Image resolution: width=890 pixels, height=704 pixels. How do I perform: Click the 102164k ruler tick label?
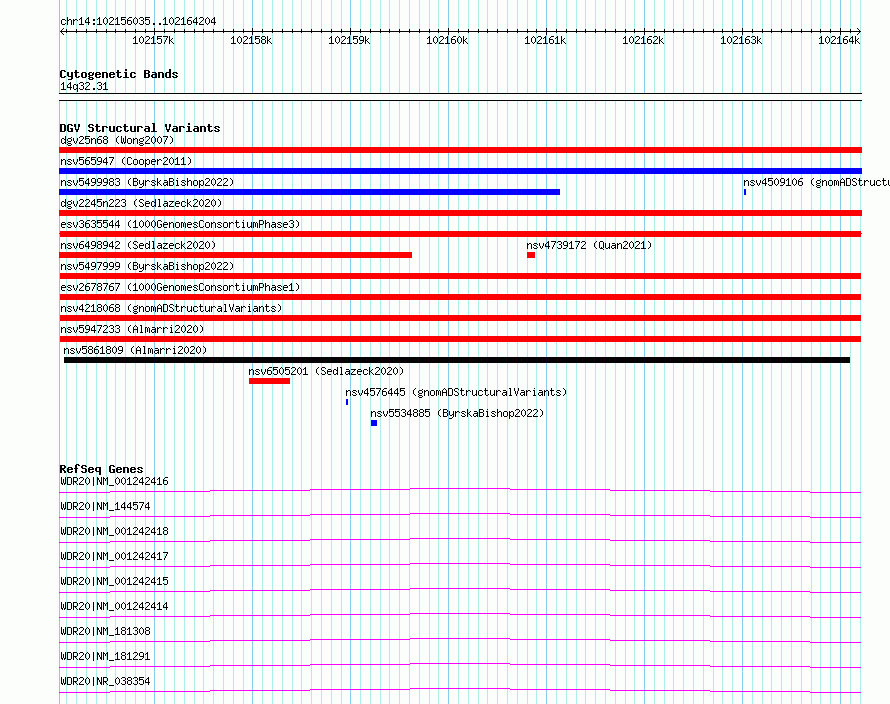(839, 40)
